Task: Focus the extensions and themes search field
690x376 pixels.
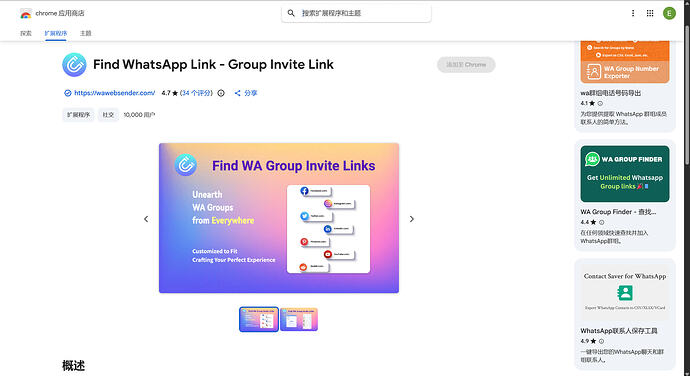Action: click(x=356, y=13)
